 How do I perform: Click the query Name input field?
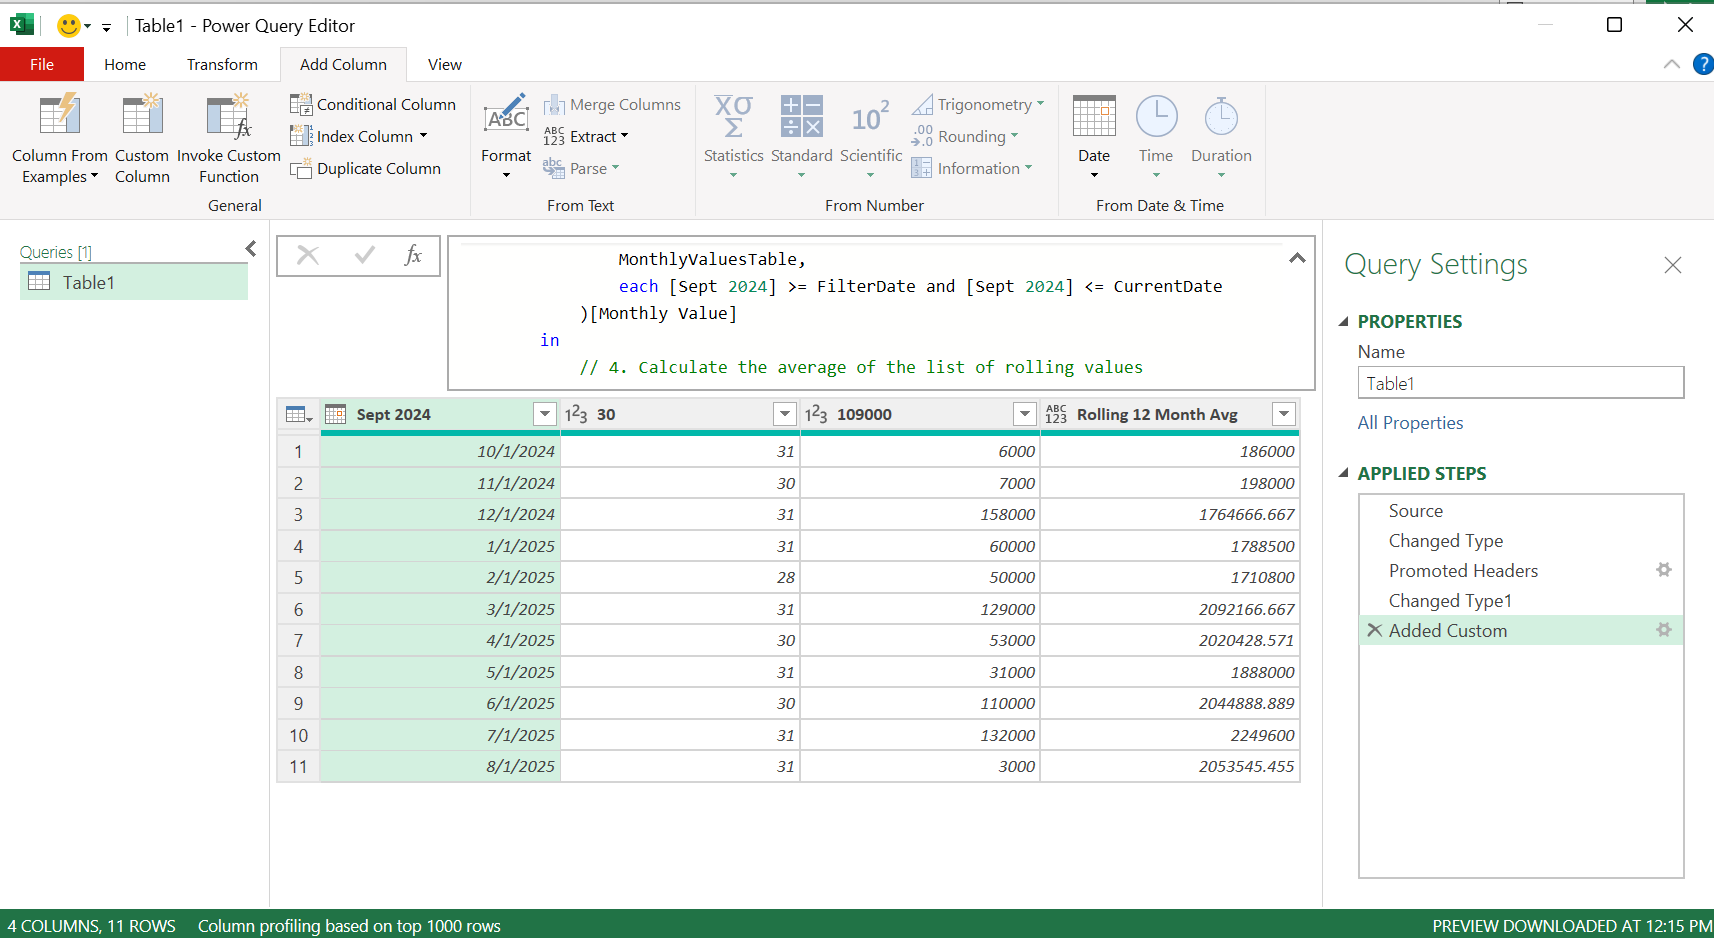[x=1521, y=383]
